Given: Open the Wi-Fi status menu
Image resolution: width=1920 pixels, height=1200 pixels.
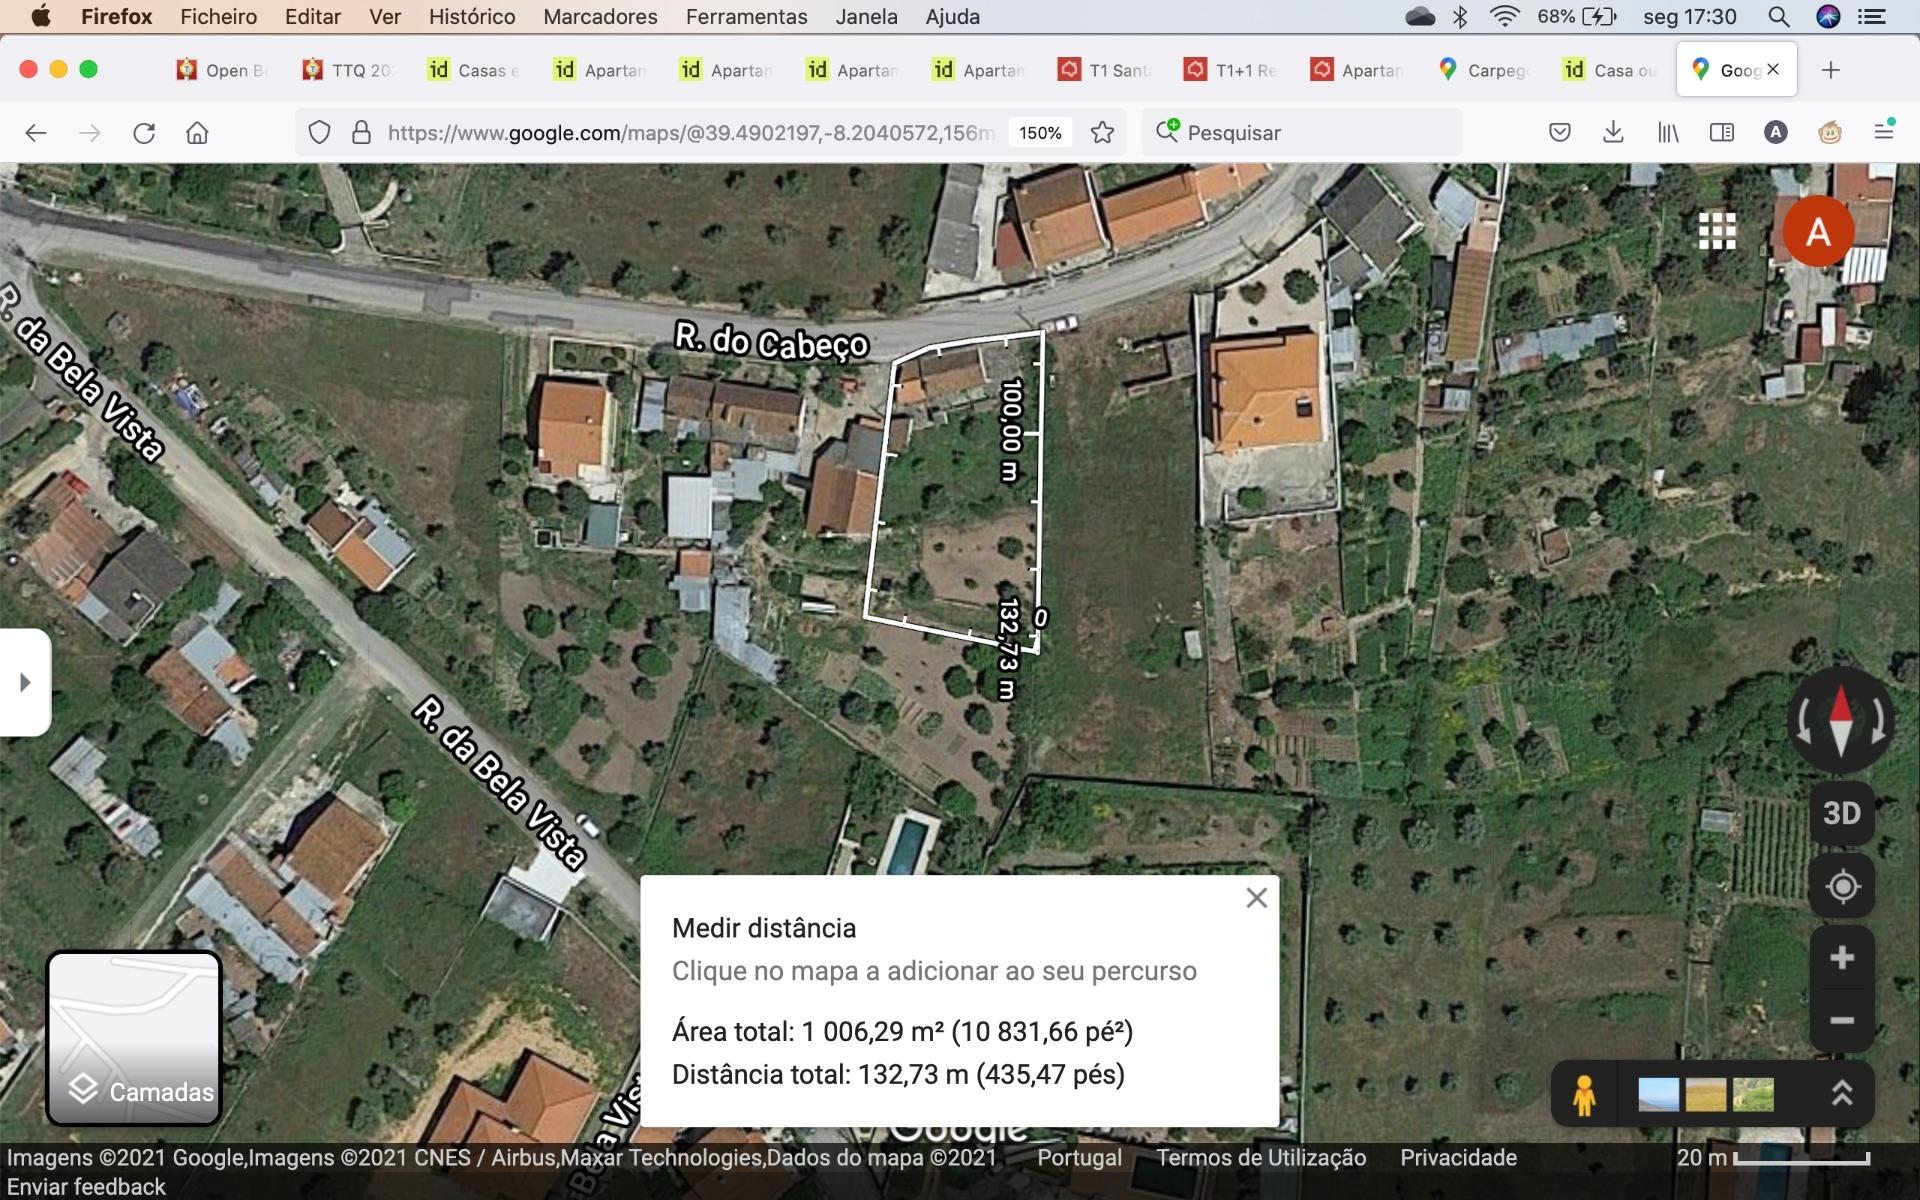Looking at the screenshot, I should point(1504,16).
